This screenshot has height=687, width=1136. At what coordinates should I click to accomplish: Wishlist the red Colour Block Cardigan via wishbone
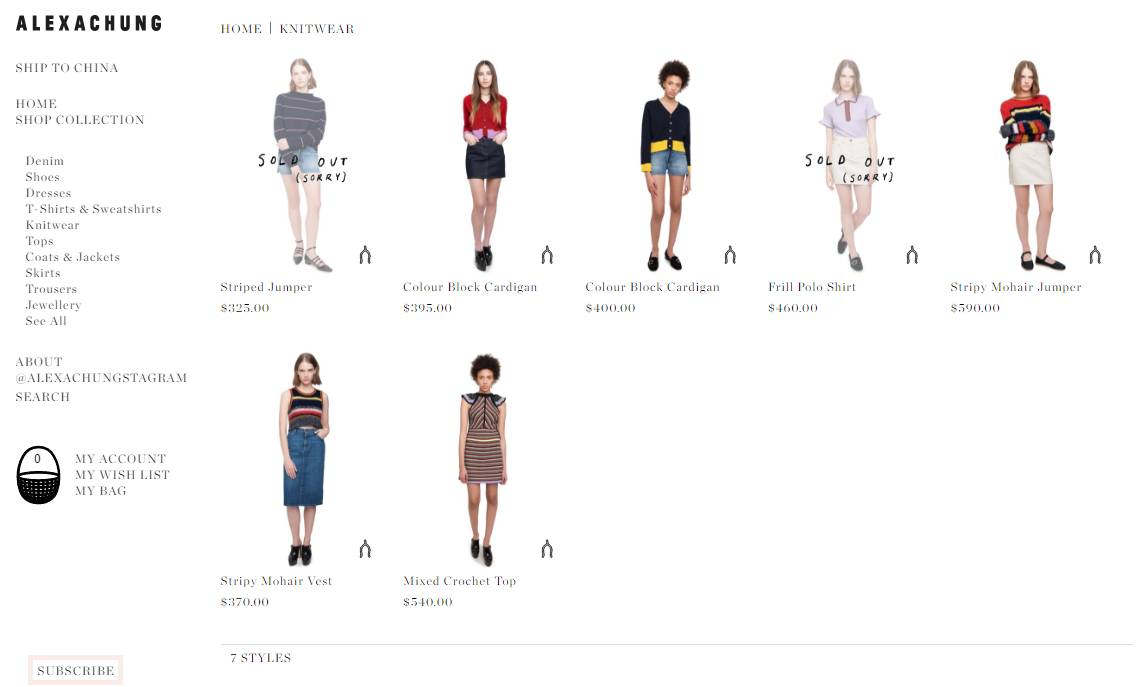pyautogui.click(x=547, y=255)
